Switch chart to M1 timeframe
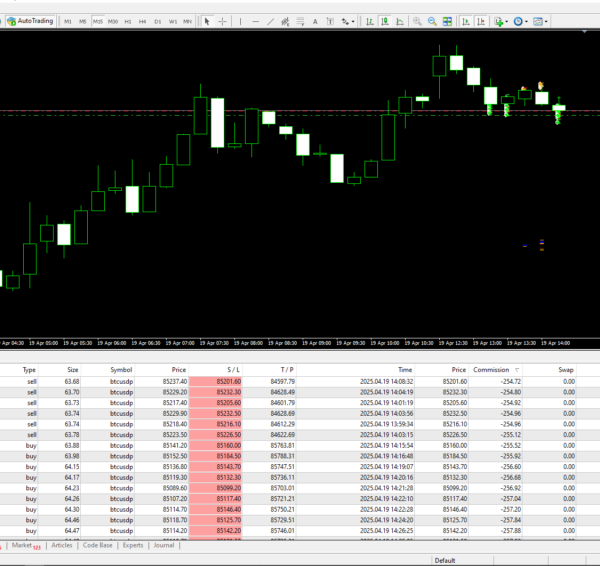 click(x=67, y=21)
